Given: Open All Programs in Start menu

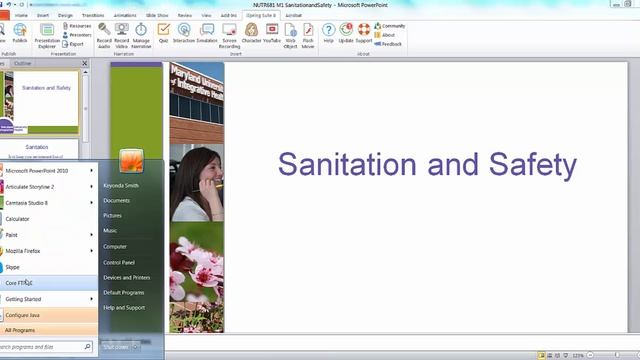Looking at the screenshot, I should click(x=49, y=330).
